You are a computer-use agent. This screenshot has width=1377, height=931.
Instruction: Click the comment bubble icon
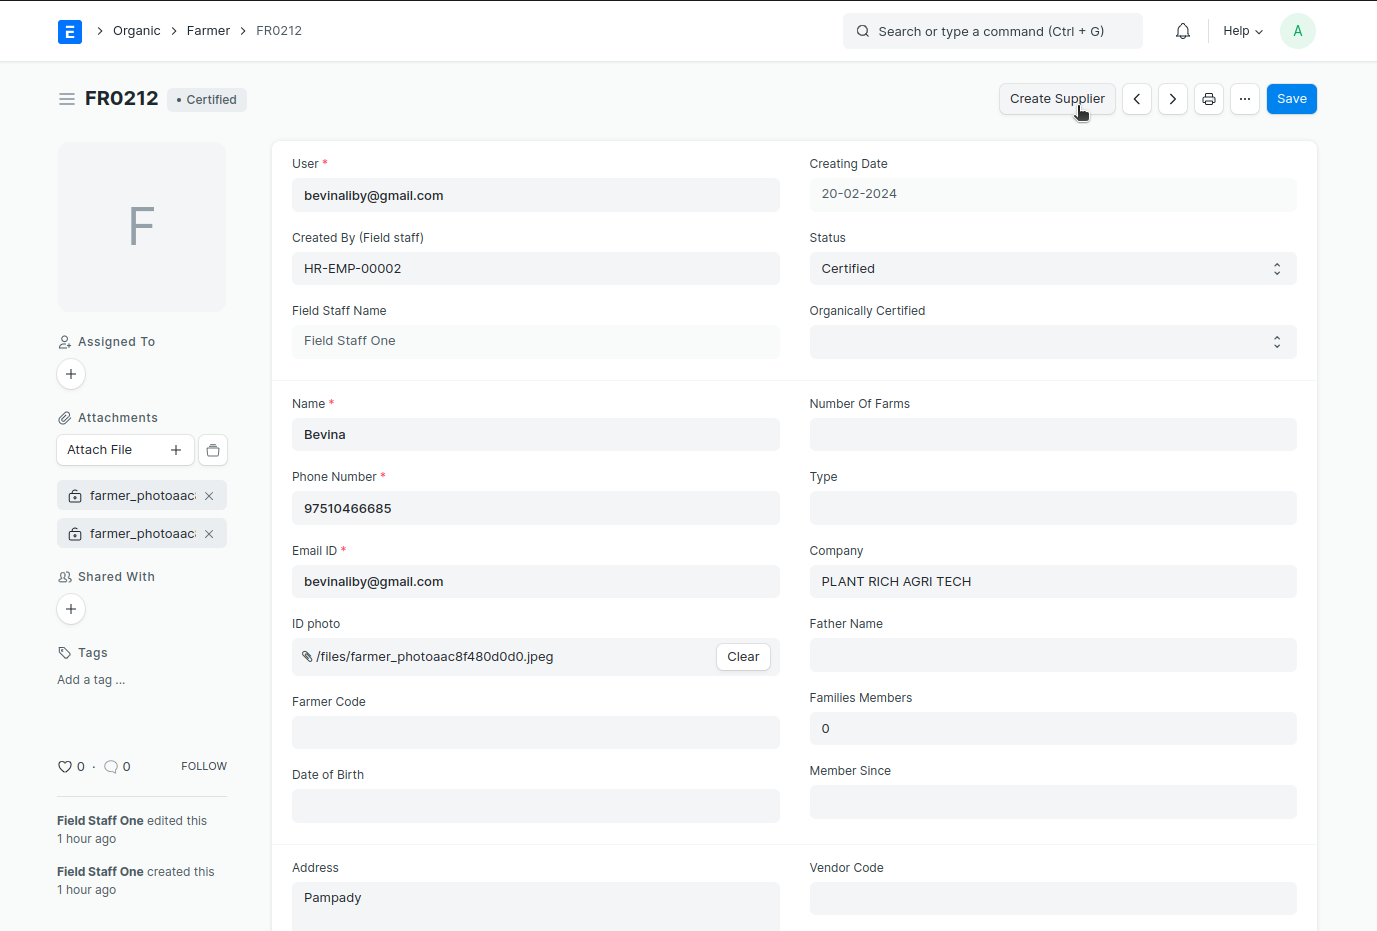[x=111, y=767]
